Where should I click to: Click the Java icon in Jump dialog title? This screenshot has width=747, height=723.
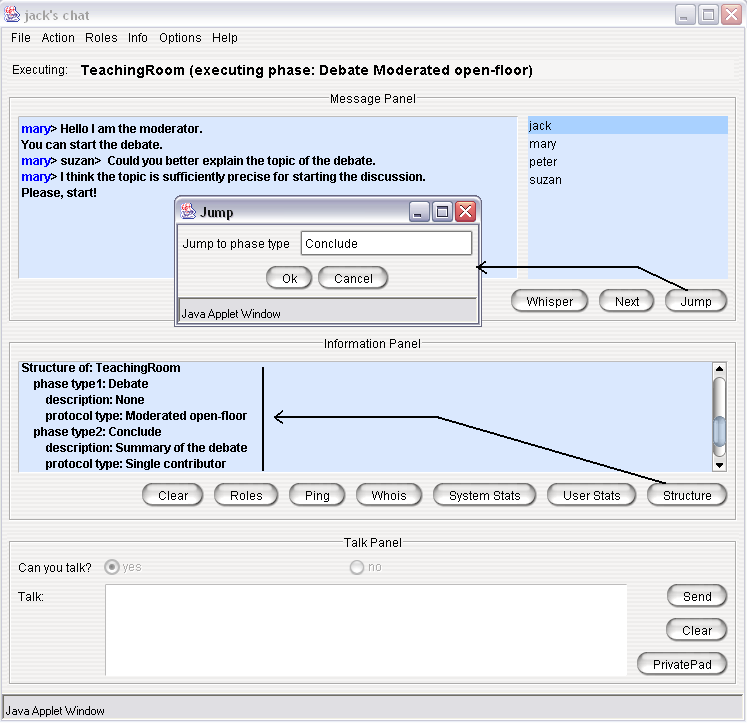pos(188,212)
